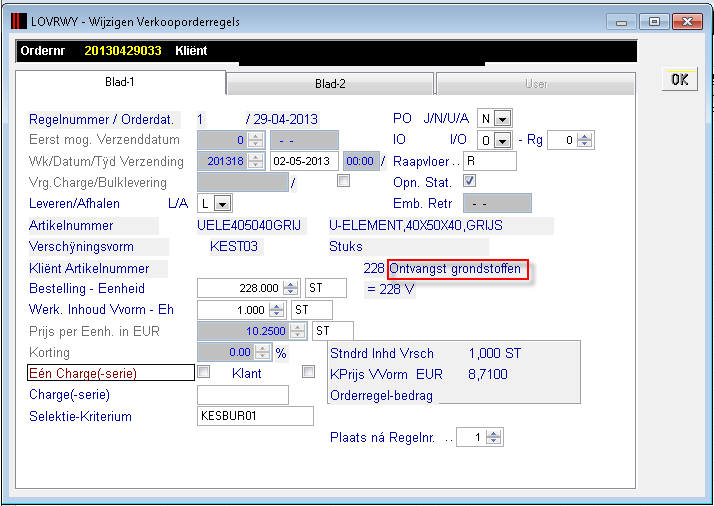
Task: Click the Plaats ná Regelnr. spinner
Action: (494, 437)
